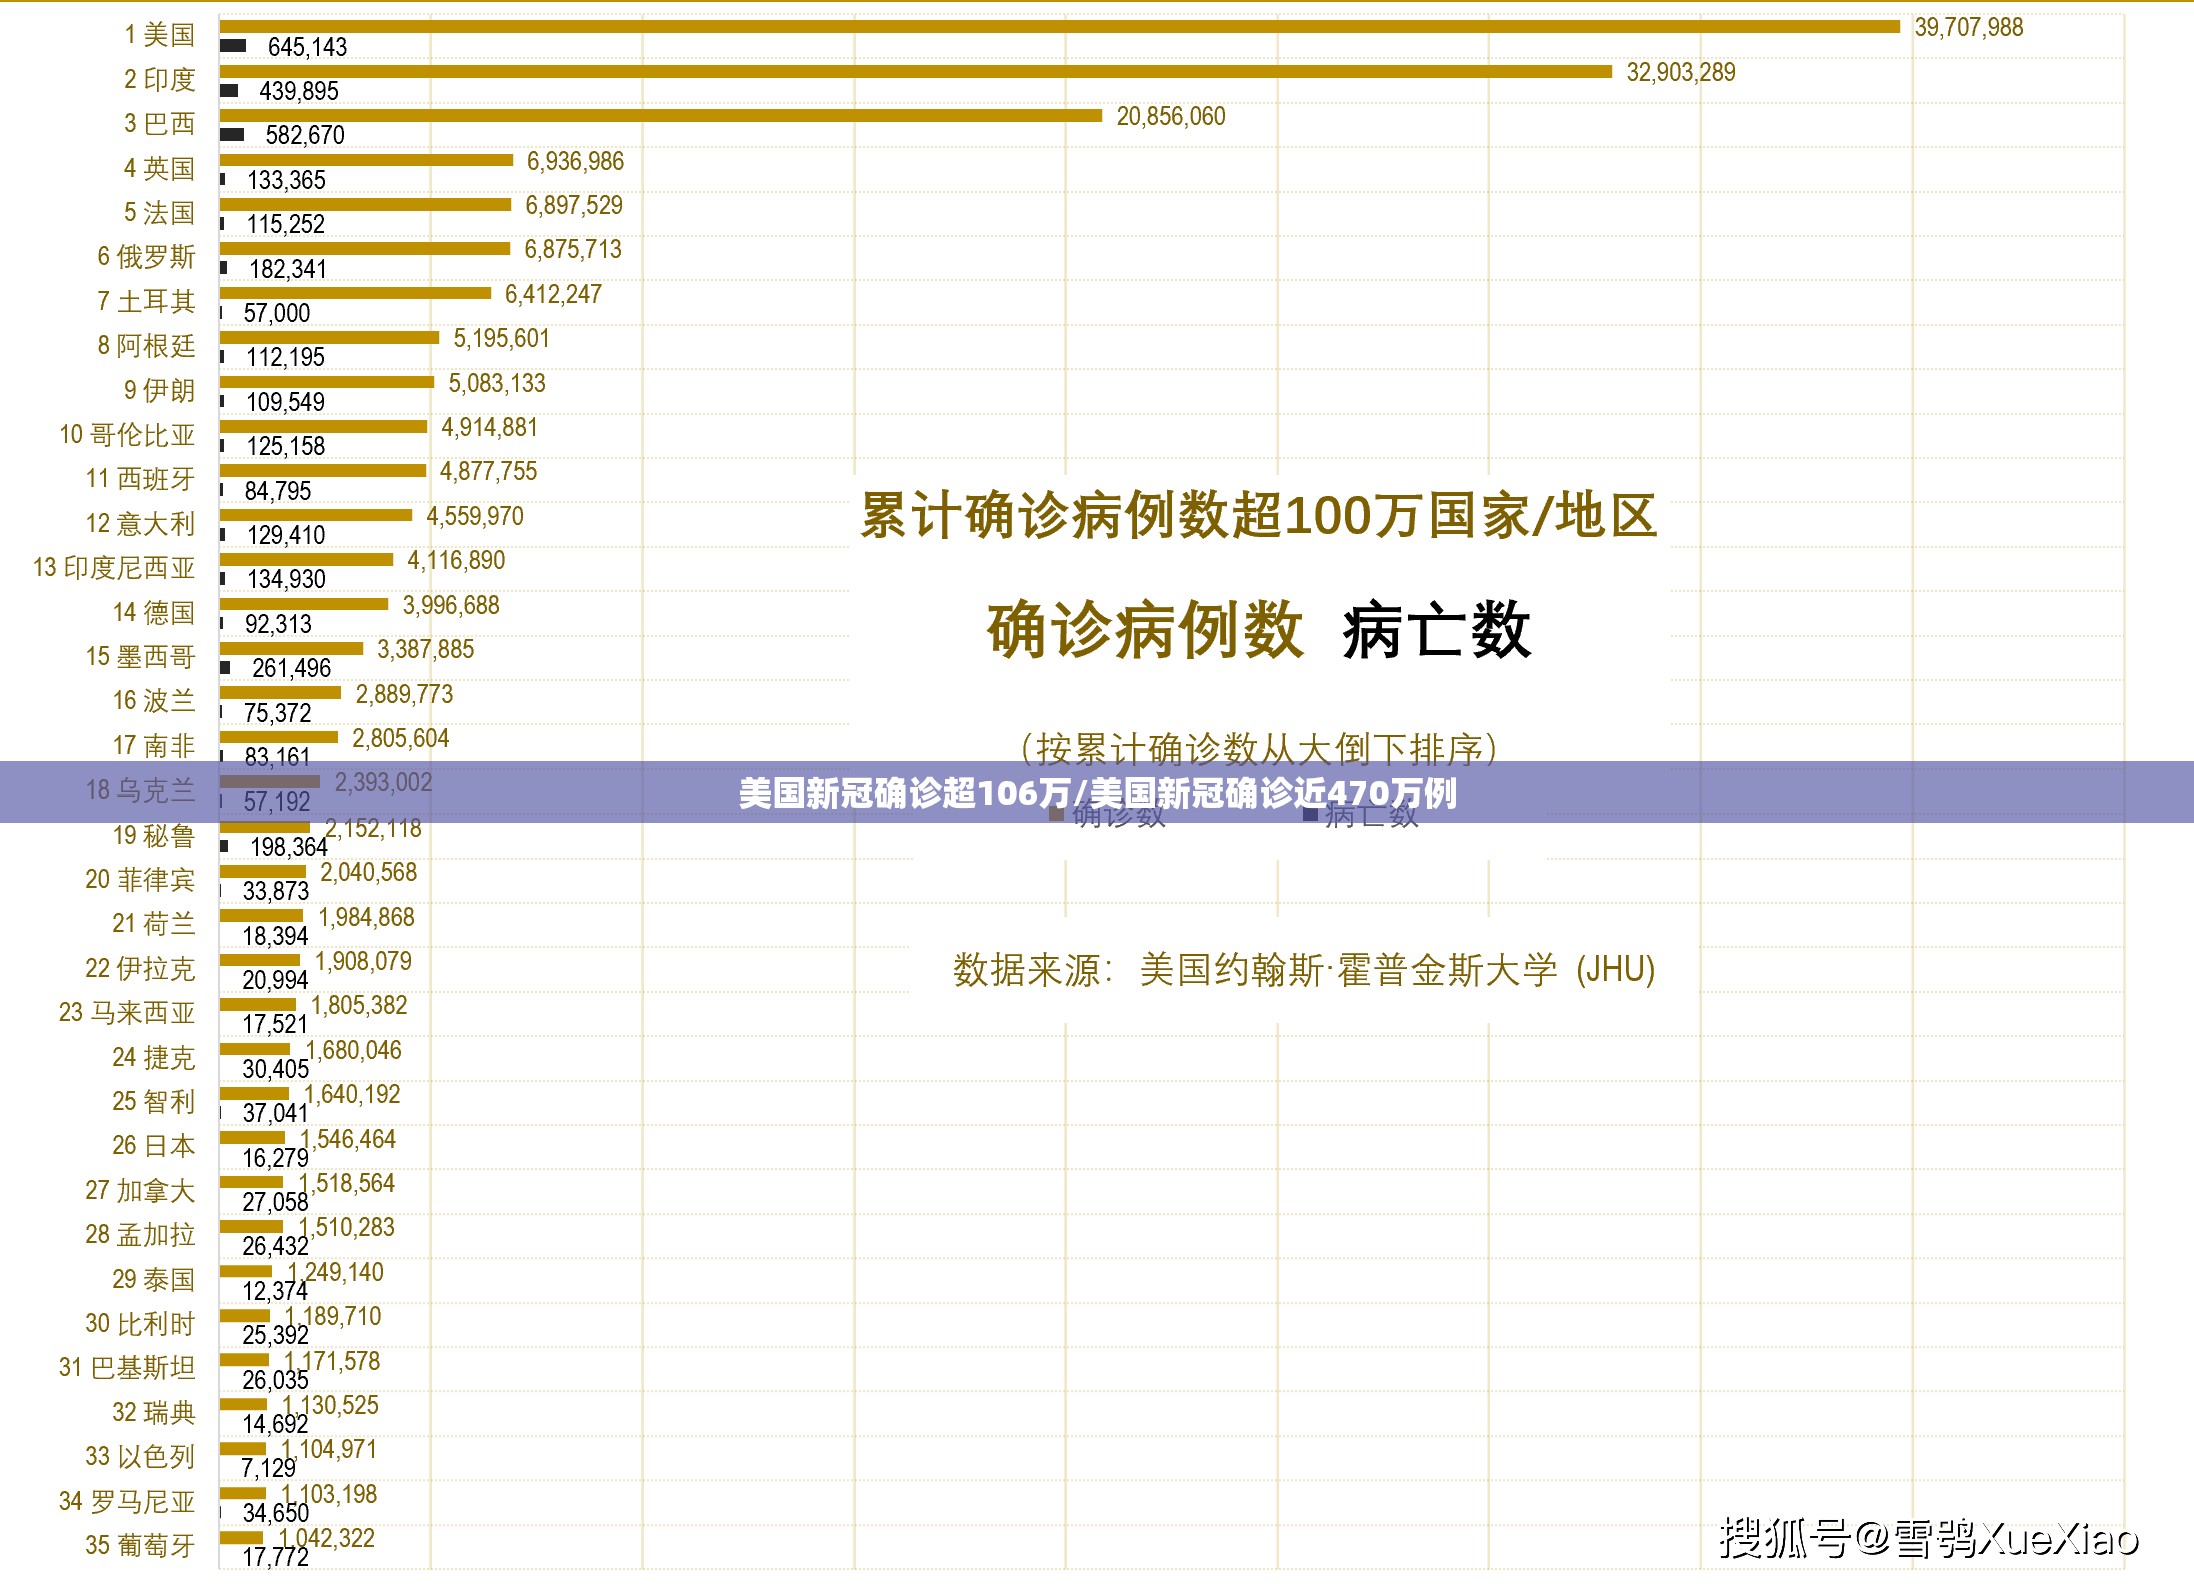Click the value 6,936,986
Screen dimensions: 2194x1584
tap(575, 161)
